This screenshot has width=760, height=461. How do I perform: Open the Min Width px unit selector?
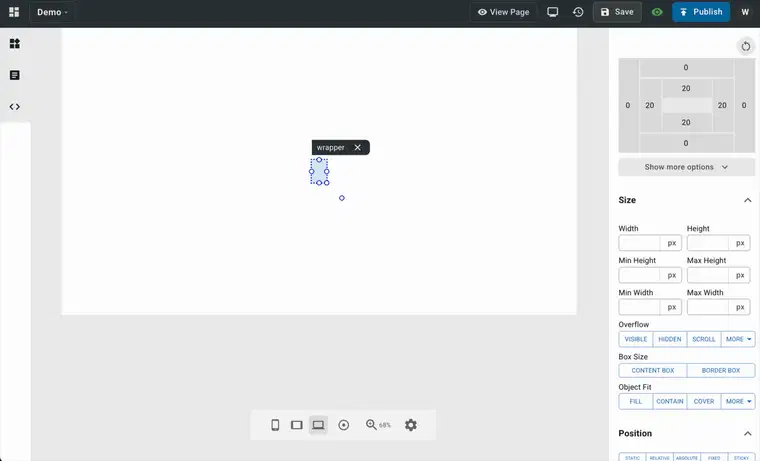[x=671, y=307]
